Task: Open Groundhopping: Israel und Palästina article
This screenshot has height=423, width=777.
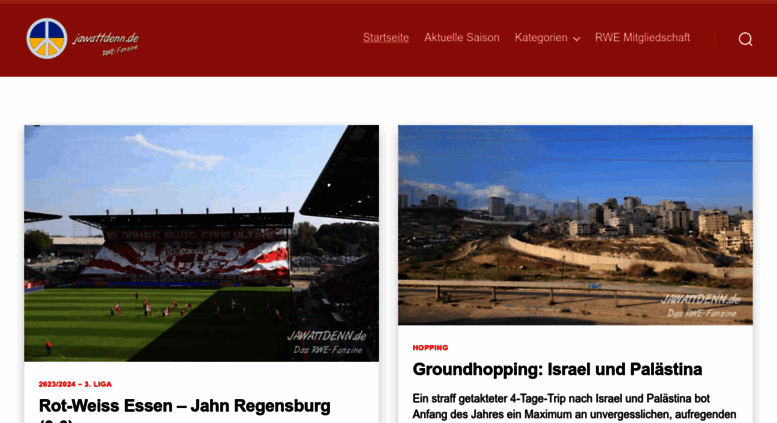Action: click(557, 370)
